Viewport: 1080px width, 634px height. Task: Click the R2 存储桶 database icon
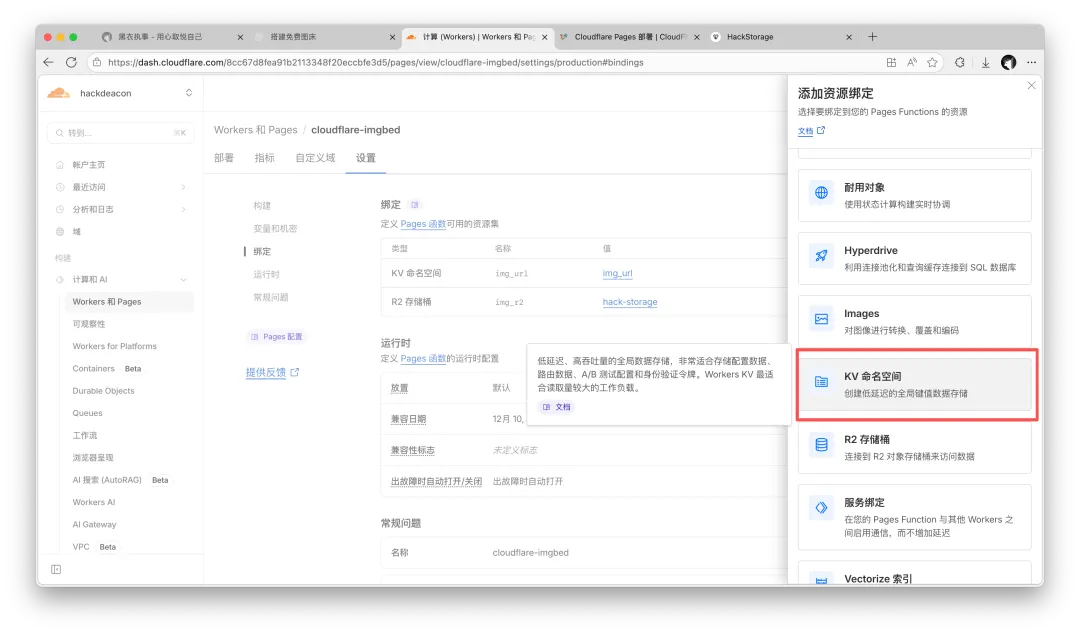(x=821, y=444)
